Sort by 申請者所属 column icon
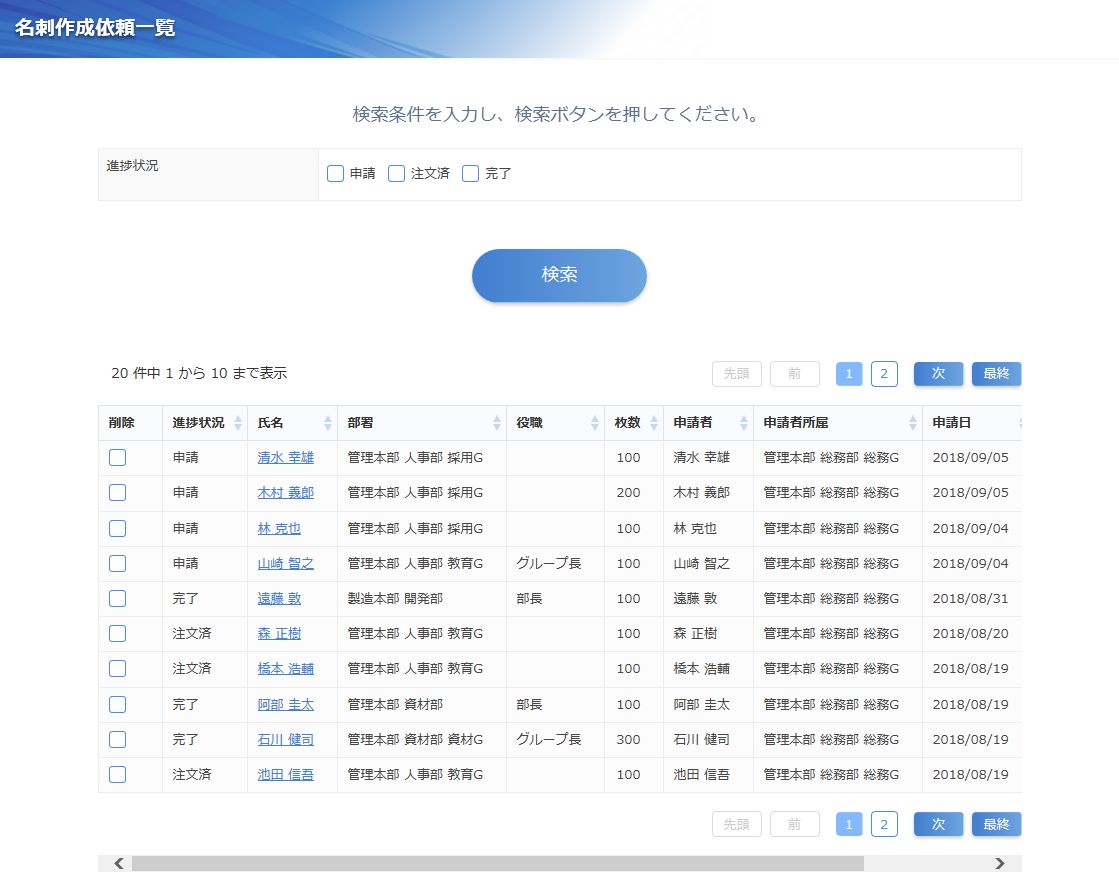 click(913, 423)
